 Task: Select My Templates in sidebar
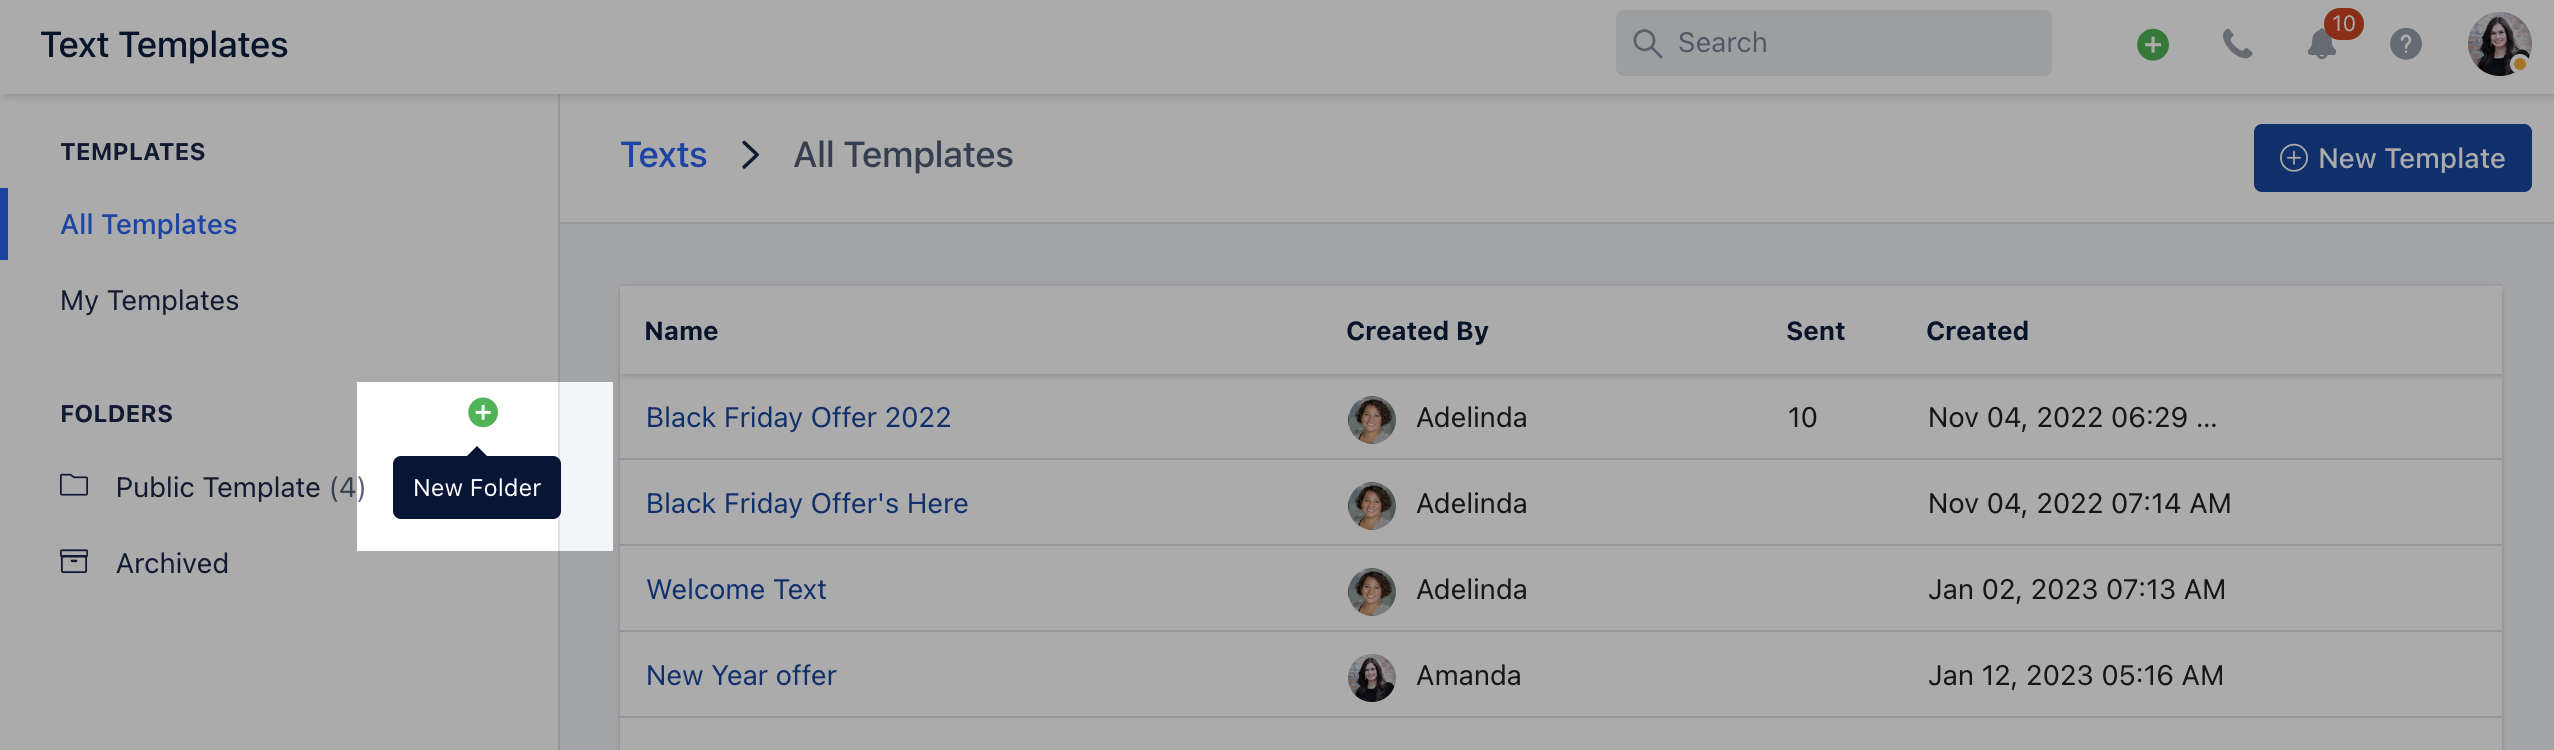click(150, 300)
